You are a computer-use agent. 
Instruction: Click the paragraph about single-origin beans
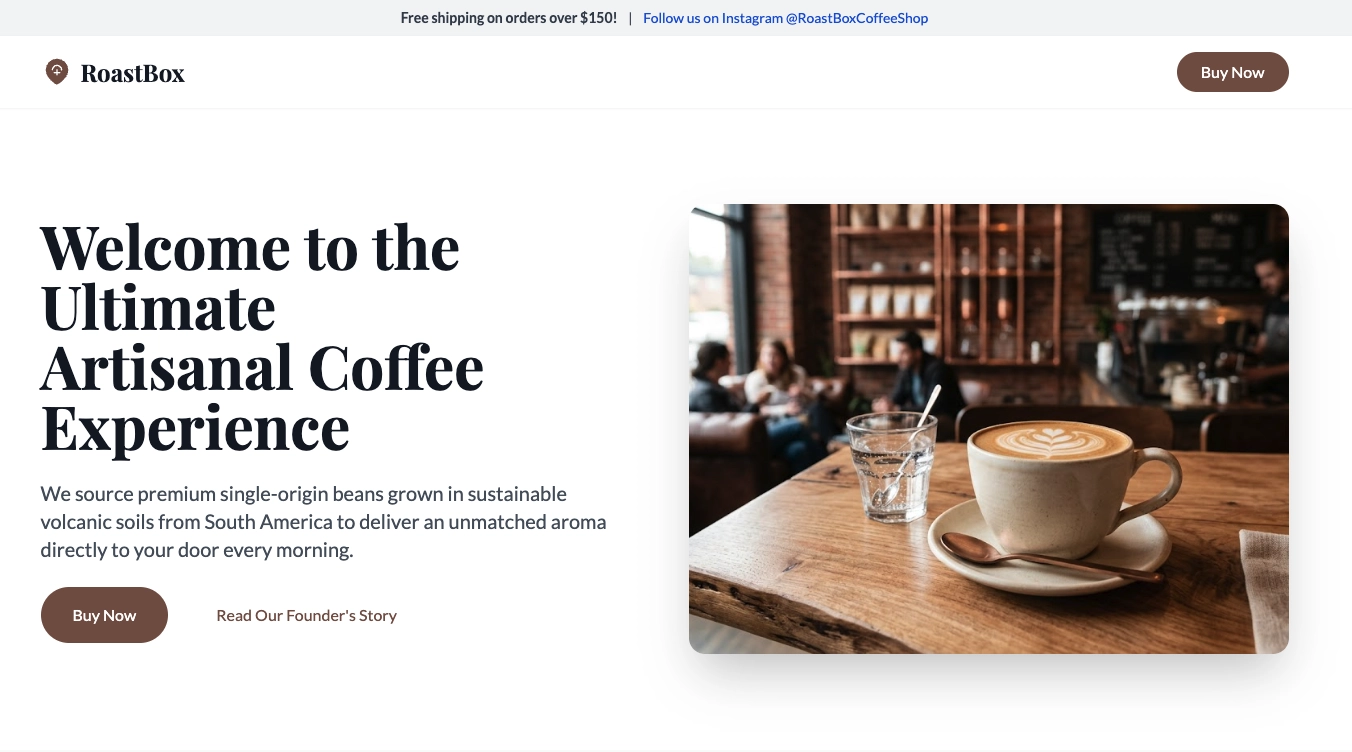[323, 522]
